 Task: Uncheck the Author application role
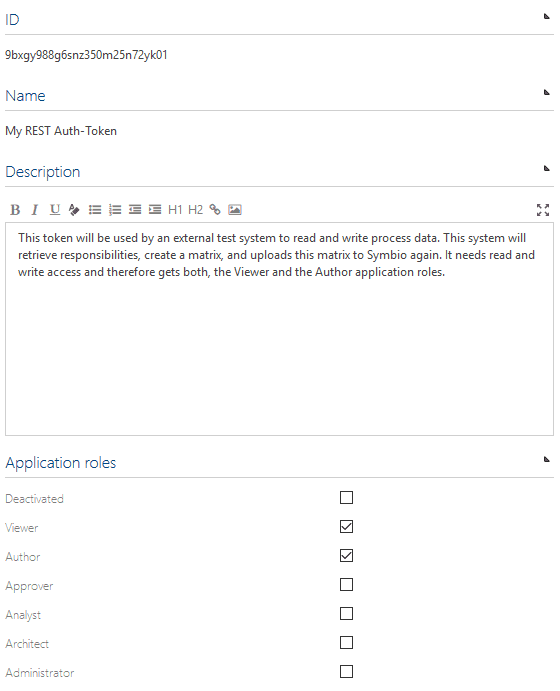[346, 556]
